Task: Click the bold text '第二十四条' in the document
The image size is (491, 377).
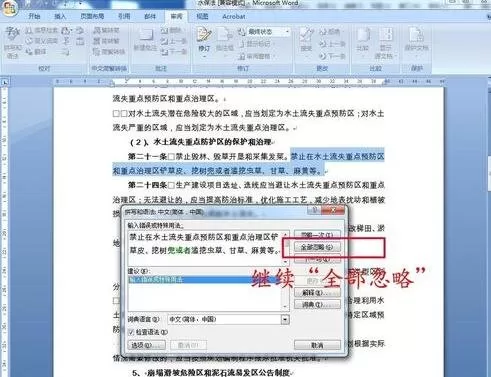Action: tap(147, 185)
